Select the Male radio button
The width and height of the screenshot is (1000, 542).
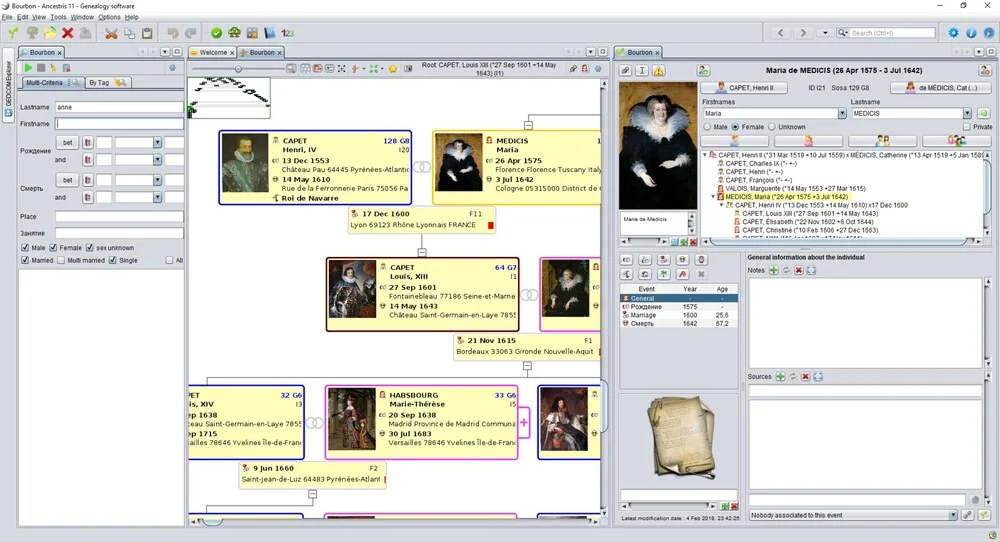click(x=708, y=127)
